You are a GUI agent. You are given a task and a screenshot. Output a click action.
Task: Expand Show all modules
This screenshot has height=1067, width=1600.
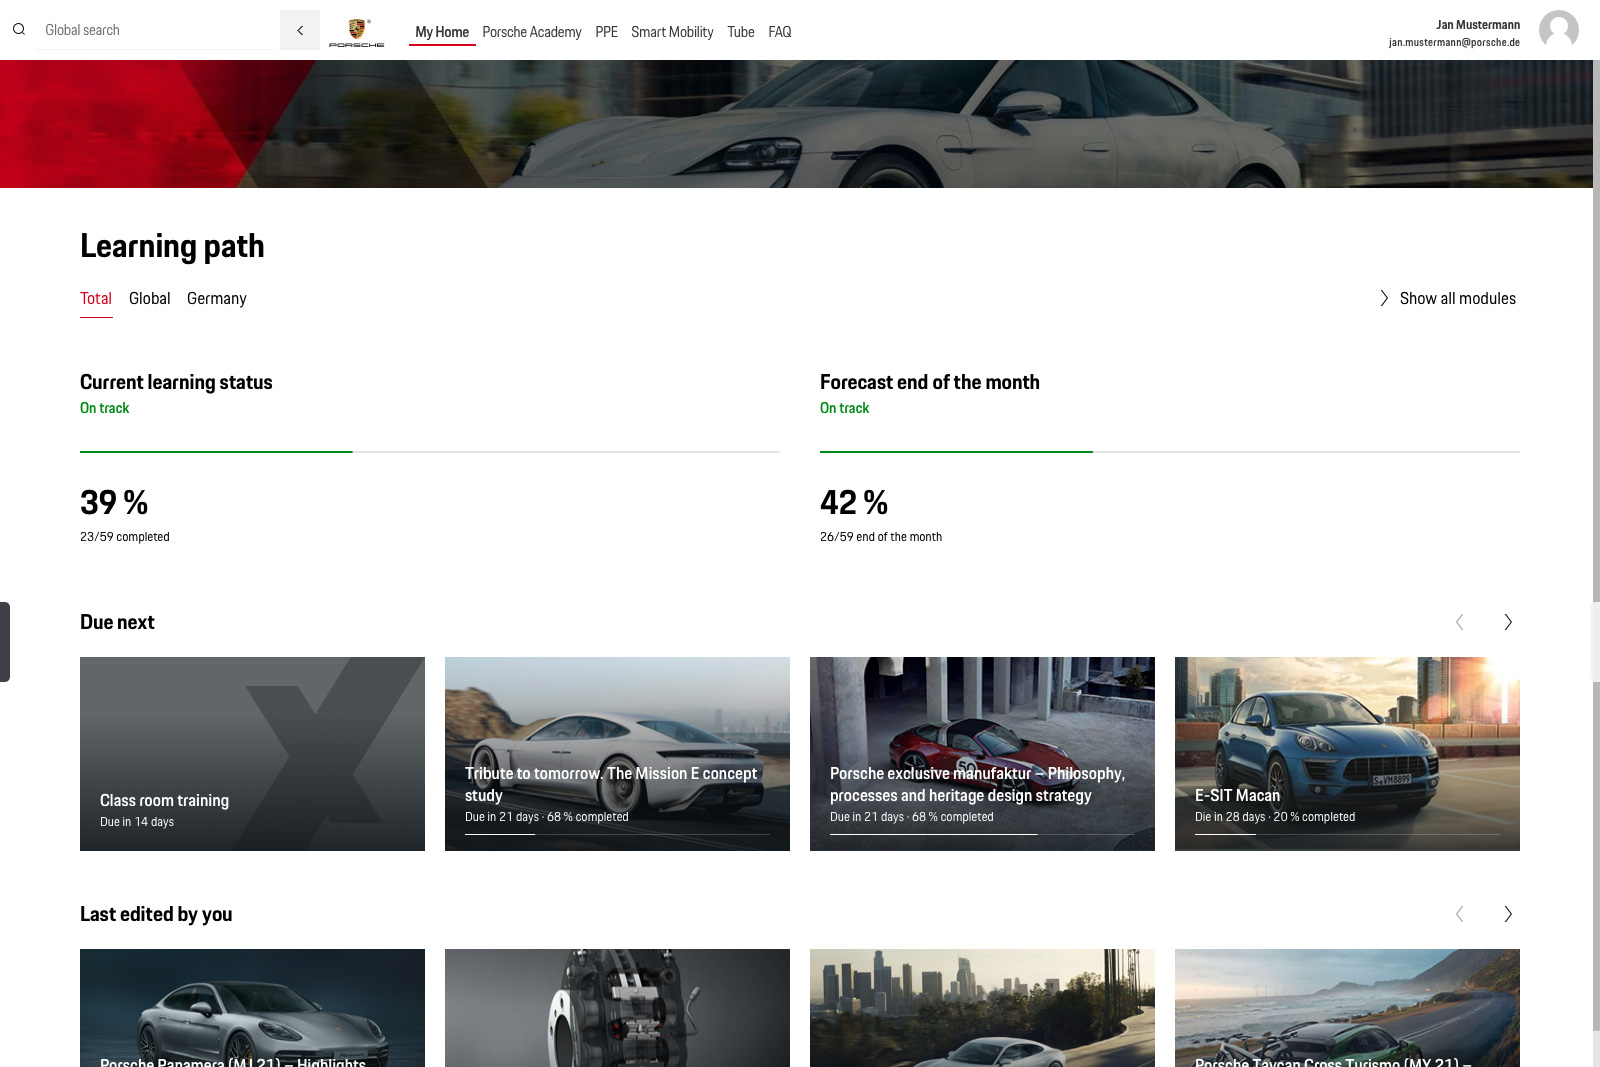tap(1448, 298)
